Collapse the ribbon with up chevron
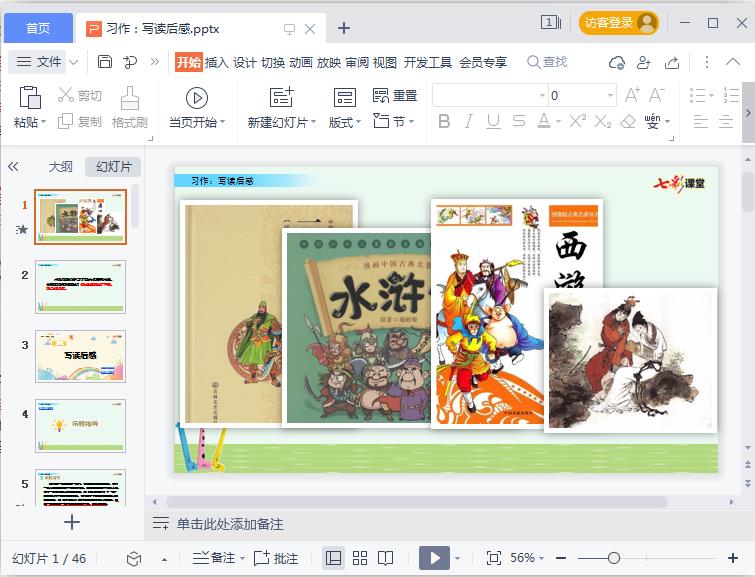 coord(732,62)
